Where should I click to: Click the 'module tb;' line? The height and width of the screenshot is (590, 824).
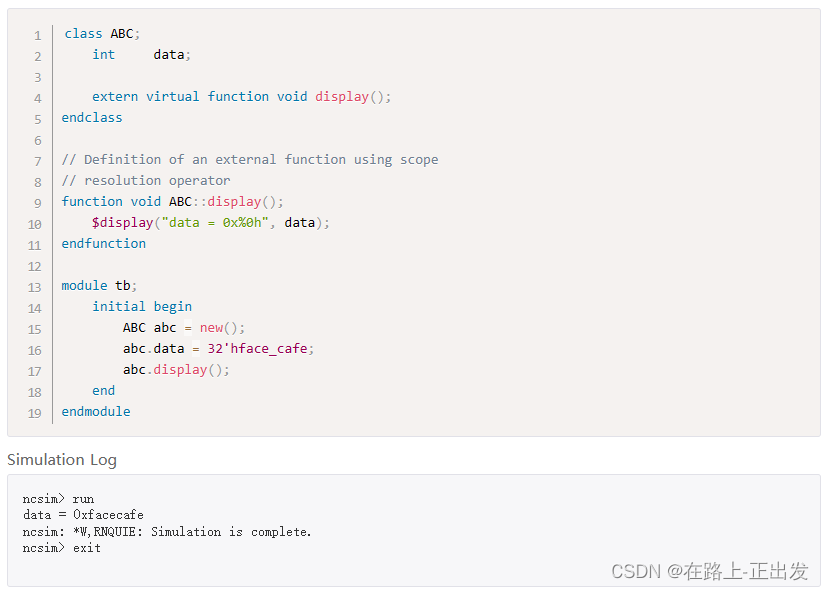(x=99, y=286)
